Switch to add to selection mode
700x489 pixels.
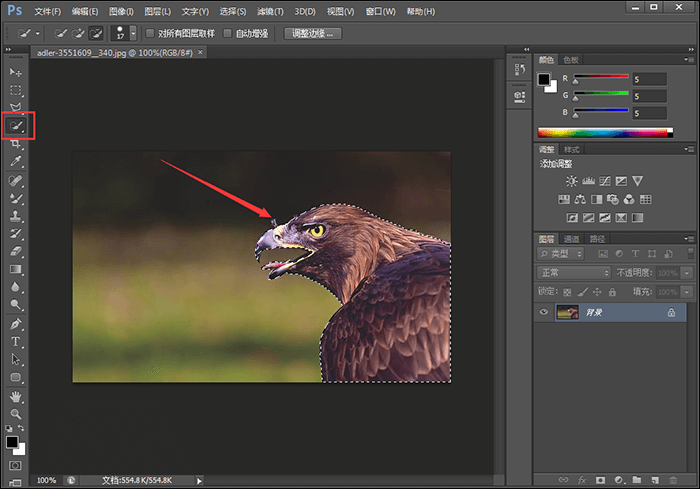pos(78,33)
